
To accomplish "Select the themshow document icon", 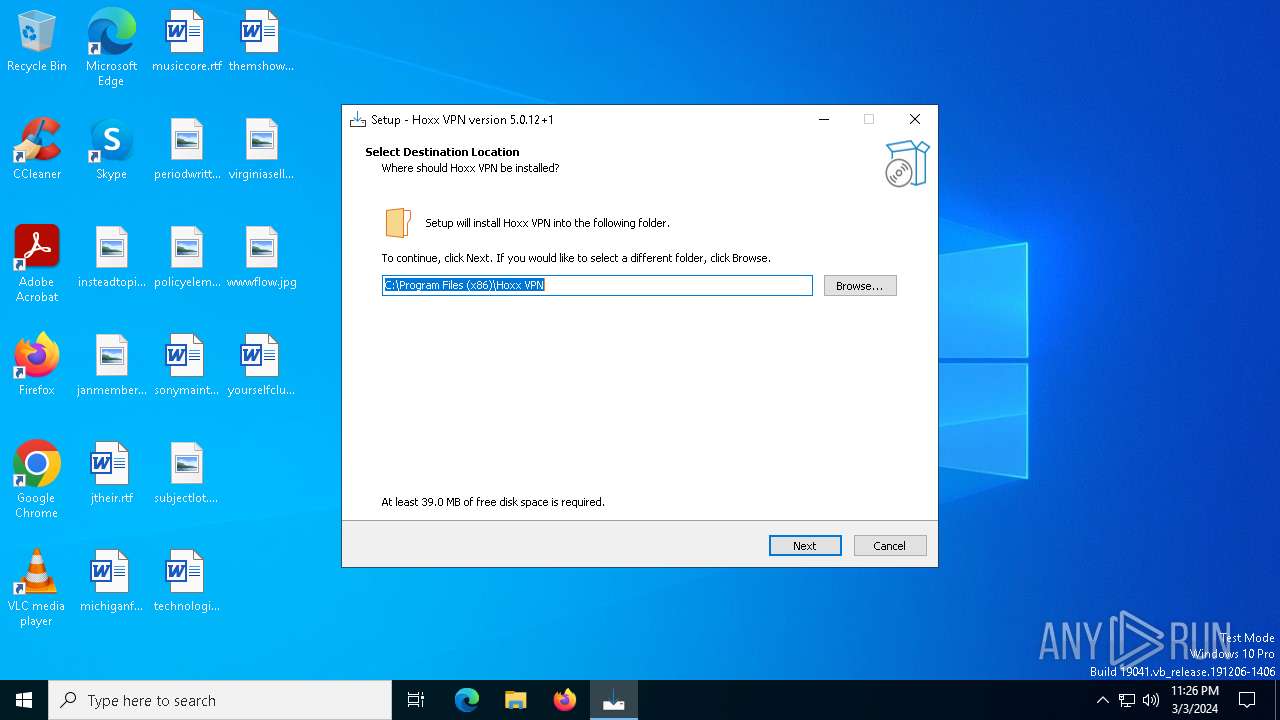I will (x=261, y=42).
